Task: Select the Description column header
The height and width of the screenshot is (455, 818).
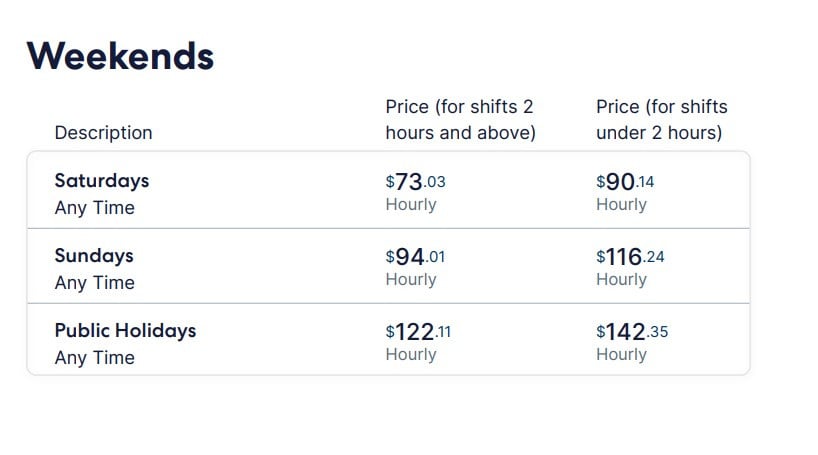Action: [103, 133]
